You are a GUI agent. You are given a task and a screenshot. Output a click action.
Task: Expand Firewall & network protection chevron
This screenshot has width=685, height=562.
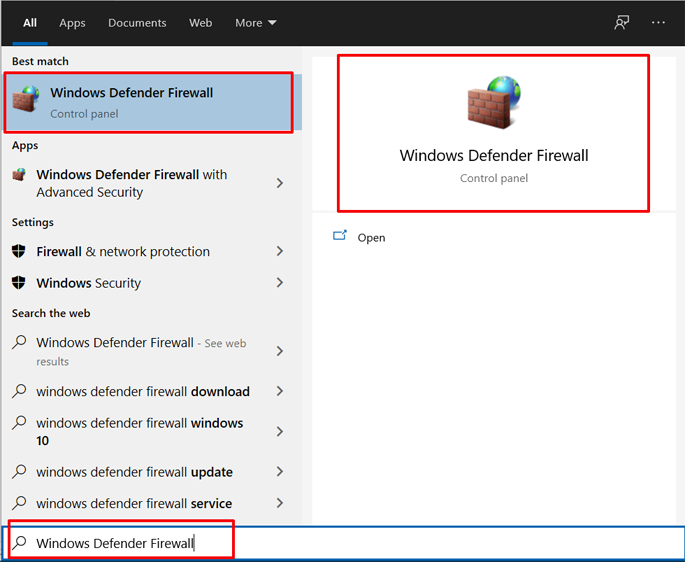tap(280, 251)
